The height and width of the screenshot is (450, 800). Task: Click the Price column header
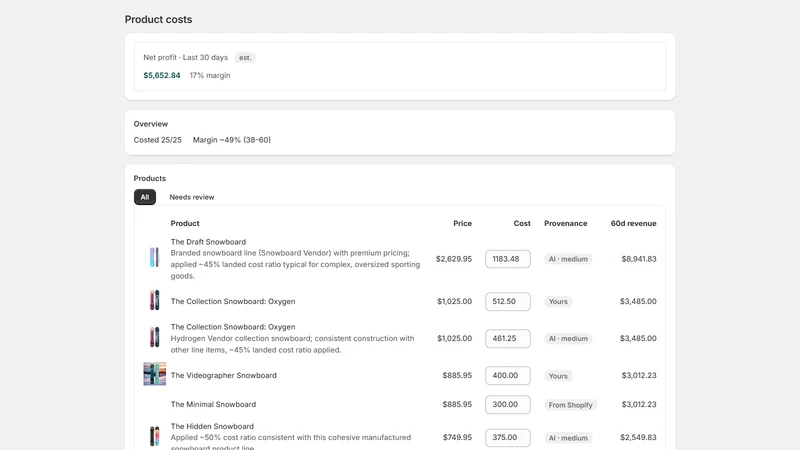462,223
